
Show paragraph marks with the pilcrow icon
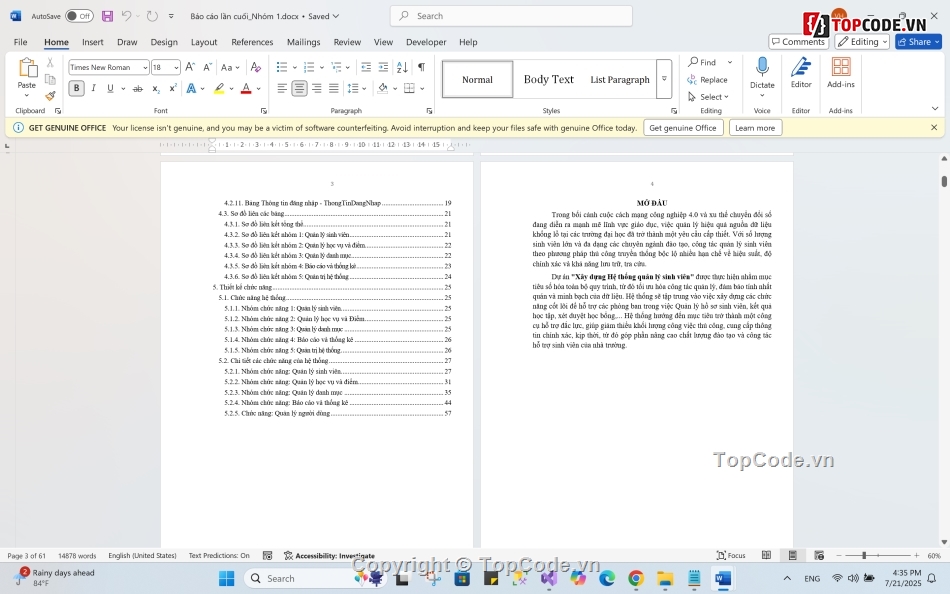(x=421, y=67)
